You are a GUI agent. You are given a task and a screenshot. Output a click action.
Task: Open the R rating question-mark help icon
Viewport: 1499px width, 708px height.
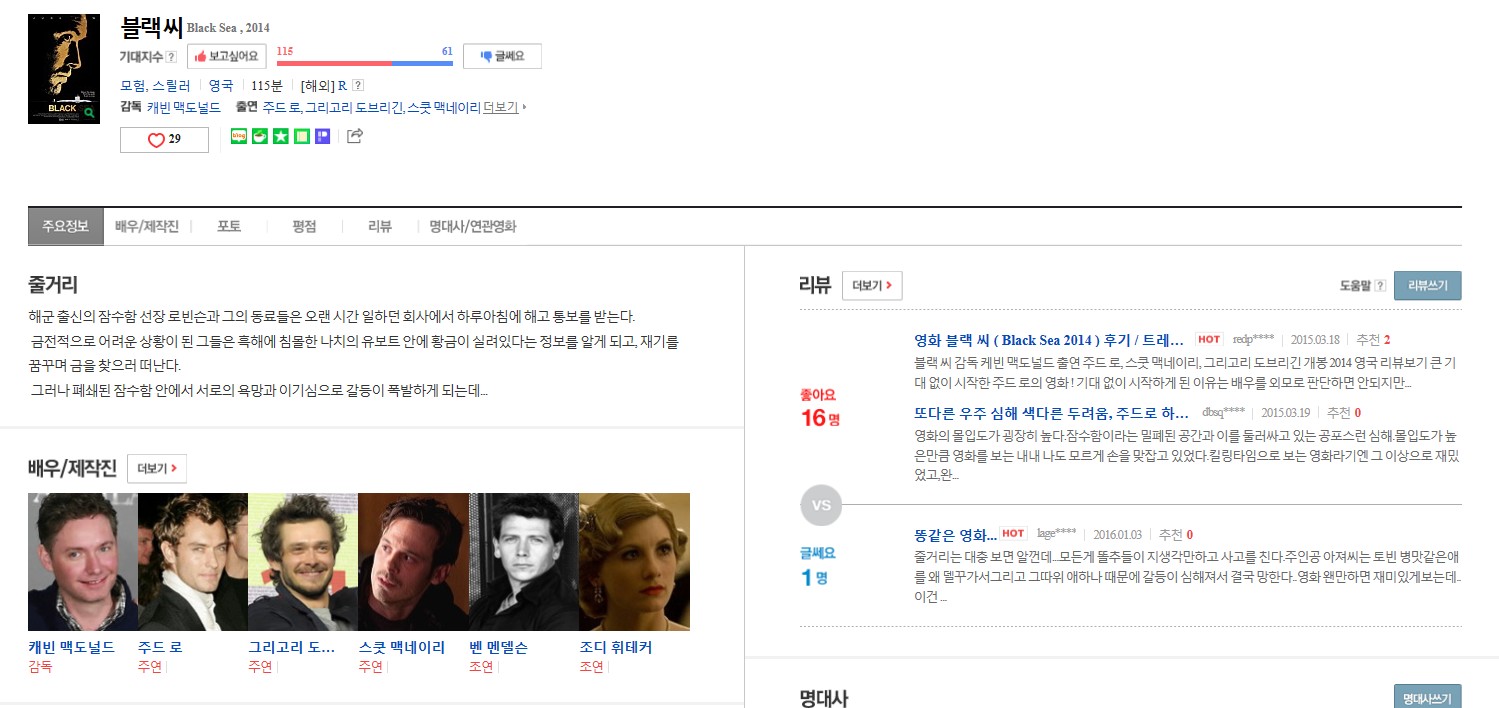pyautogui.click(x=358, y=86)
